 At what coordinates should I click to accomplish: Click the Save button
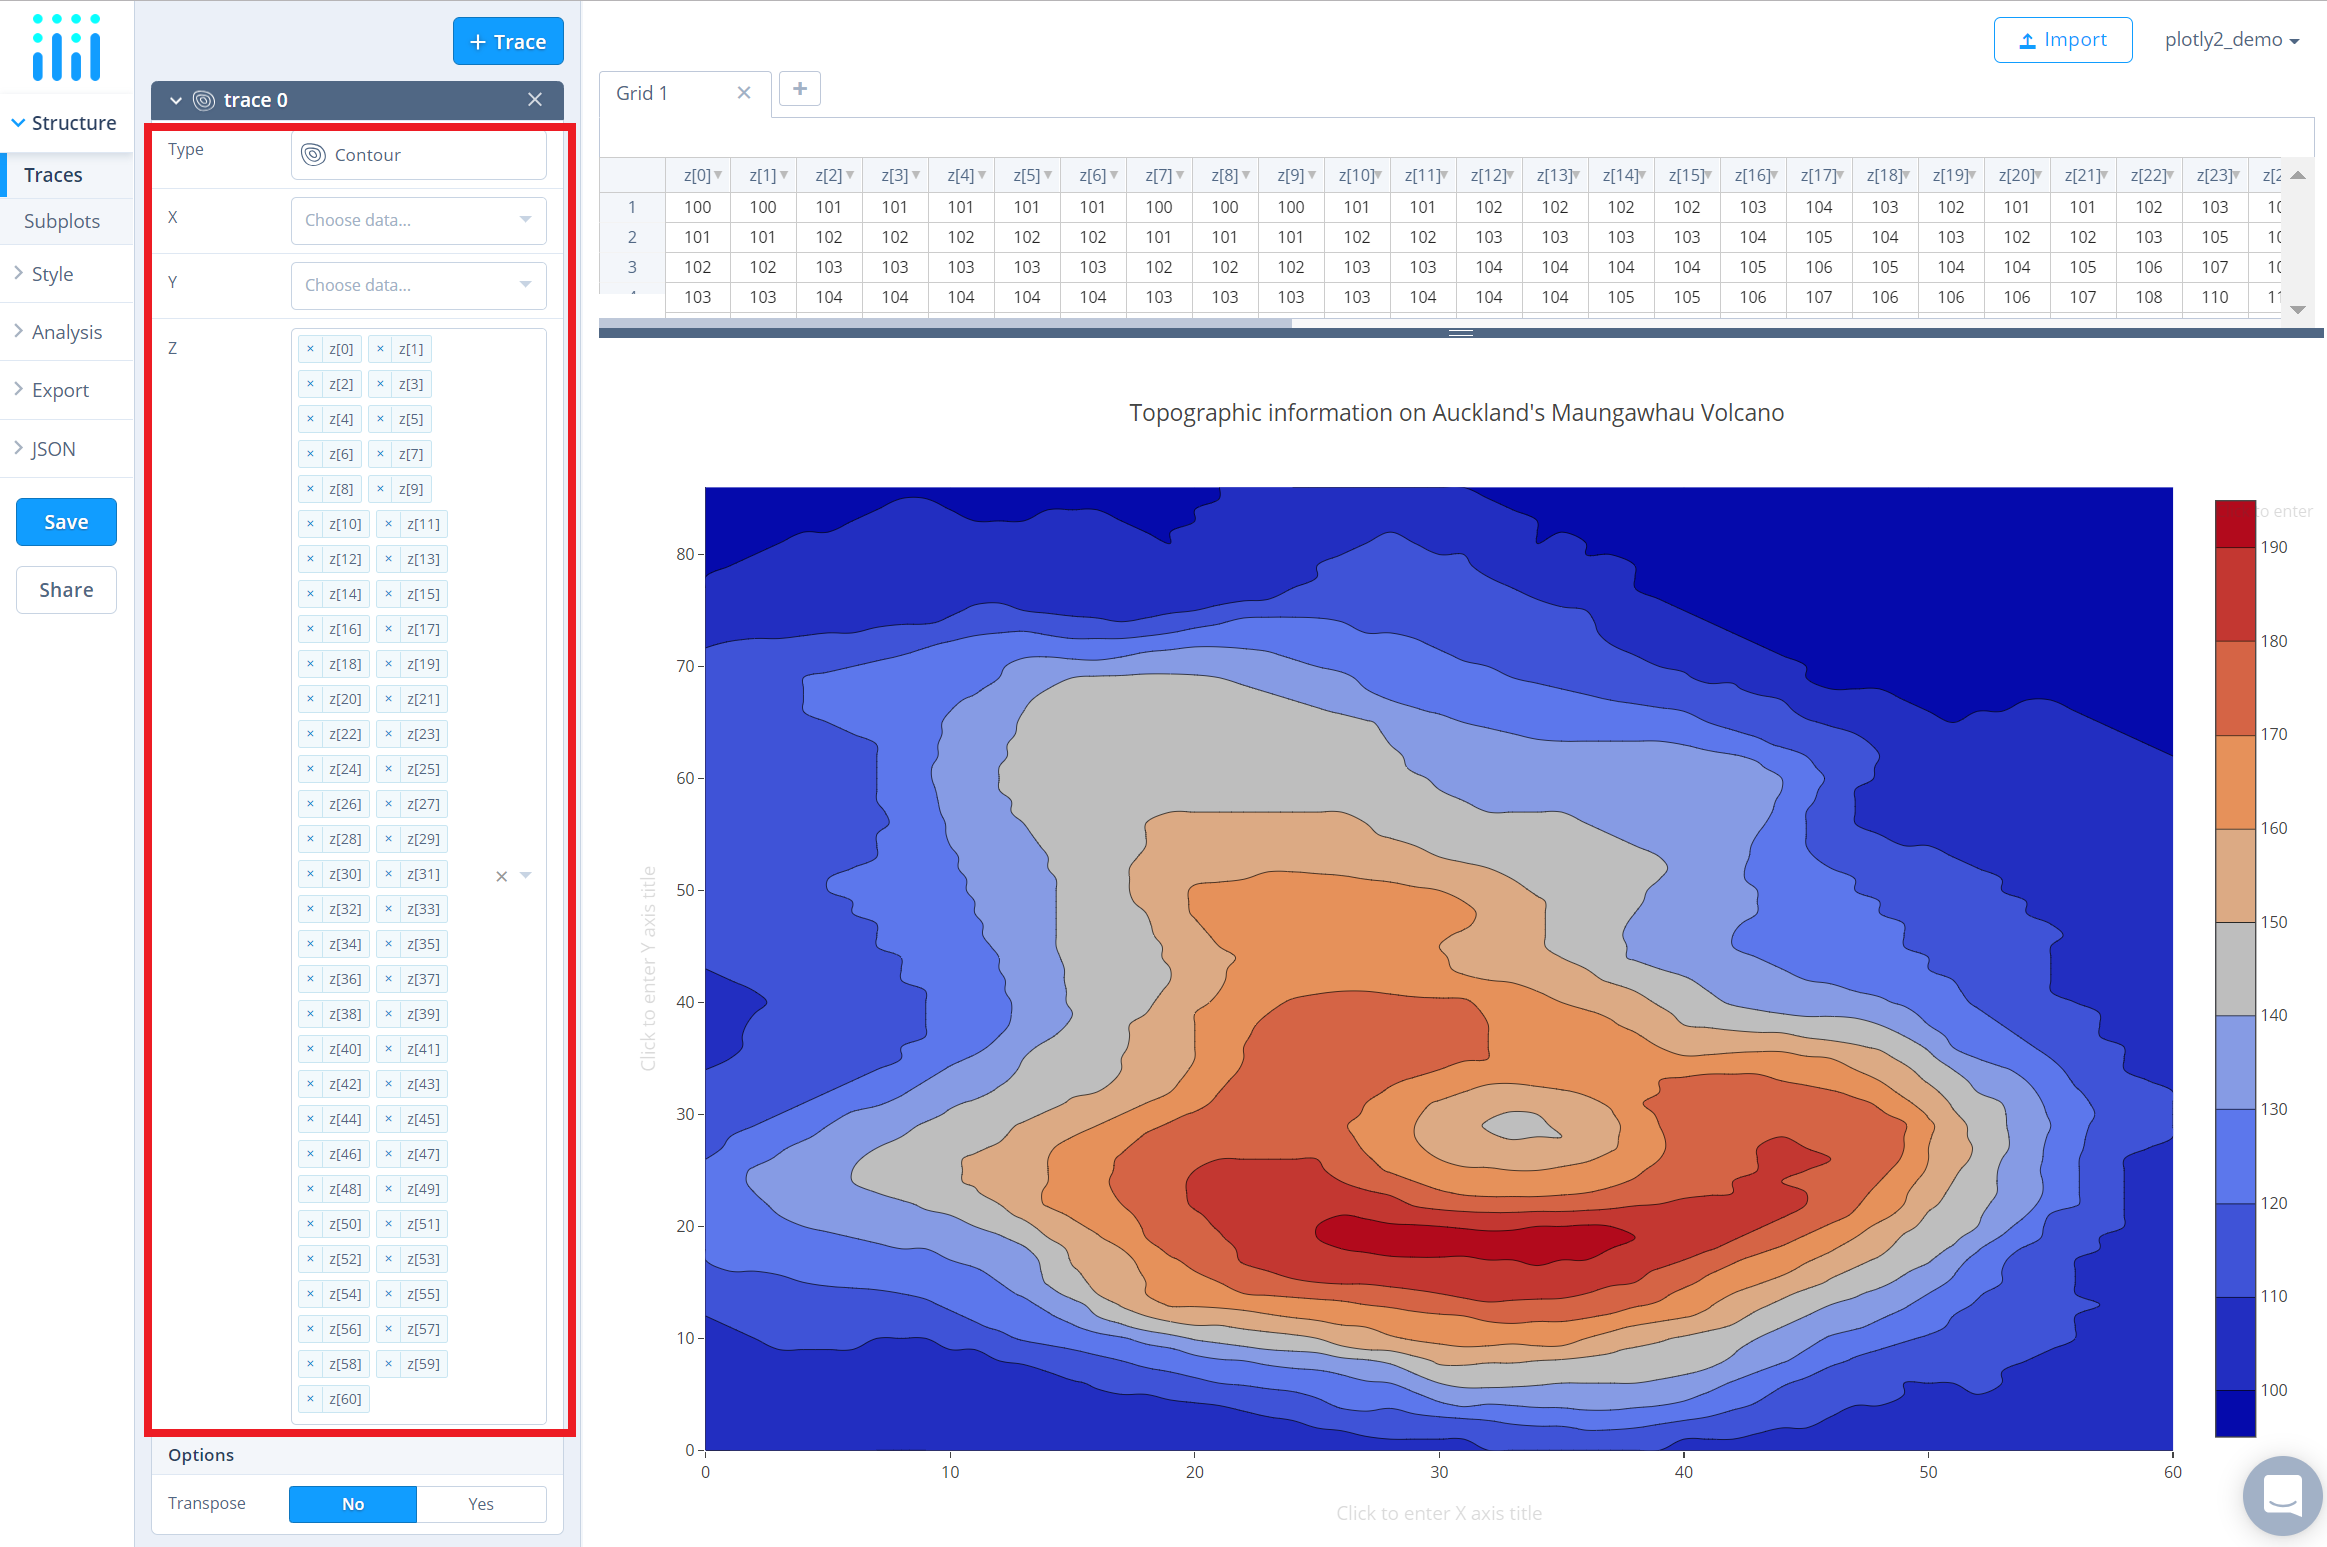tap(66, 521)
